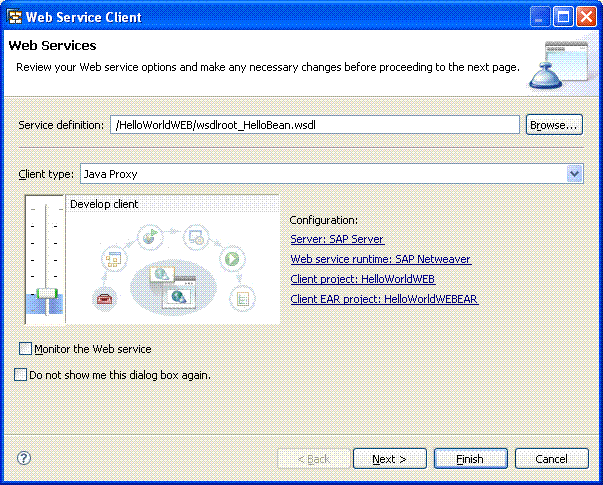The width and height of the screenshot is (603, 485).
Task: Click the central globe windows image
Action: pyautogui.click(x=170, y=282)
